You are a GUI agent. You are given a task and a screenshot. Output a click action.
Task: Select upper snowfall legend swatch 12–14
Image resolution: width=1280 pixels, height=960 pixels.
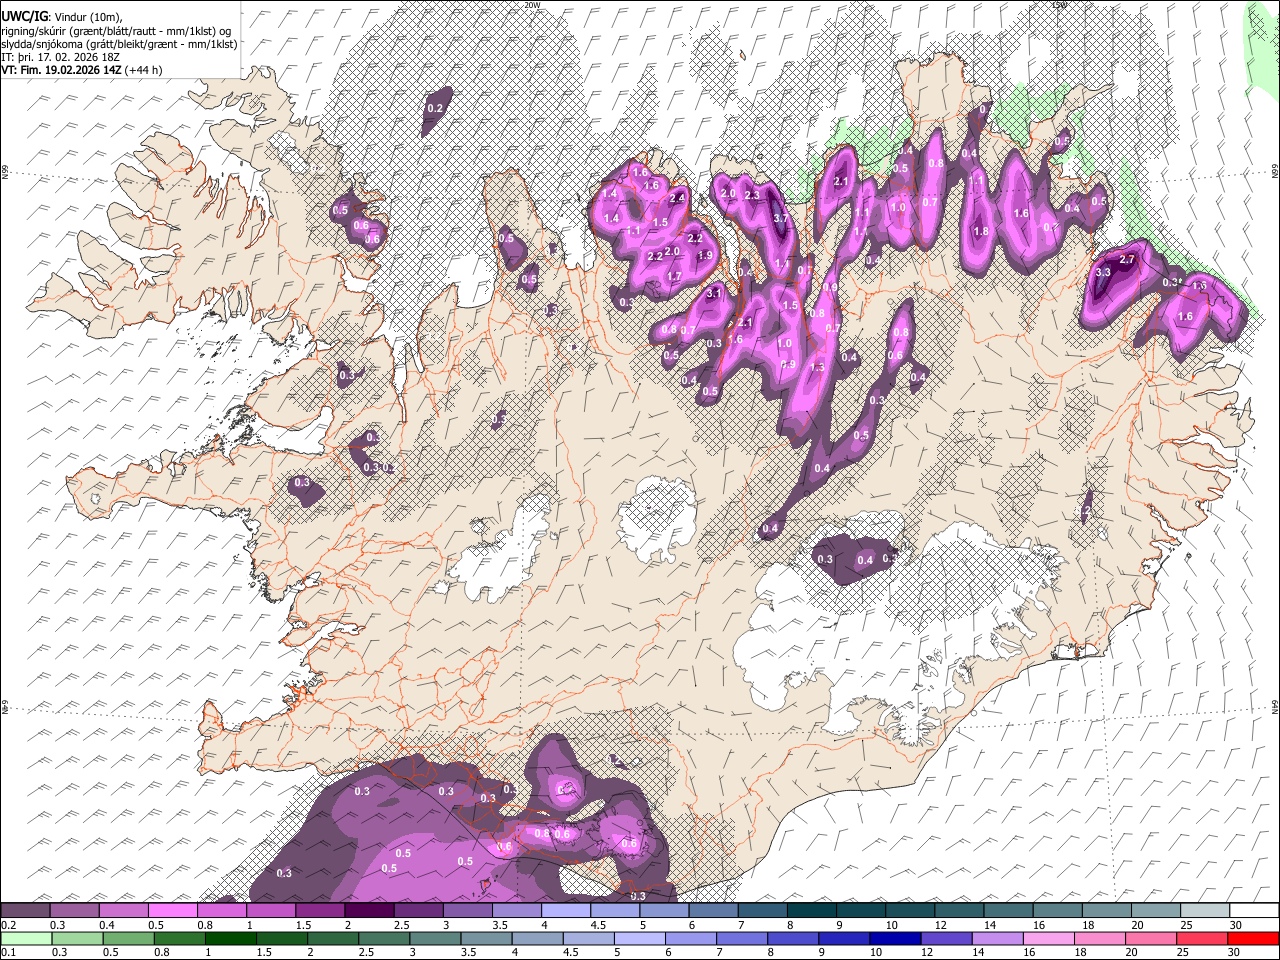click(959, 911)
